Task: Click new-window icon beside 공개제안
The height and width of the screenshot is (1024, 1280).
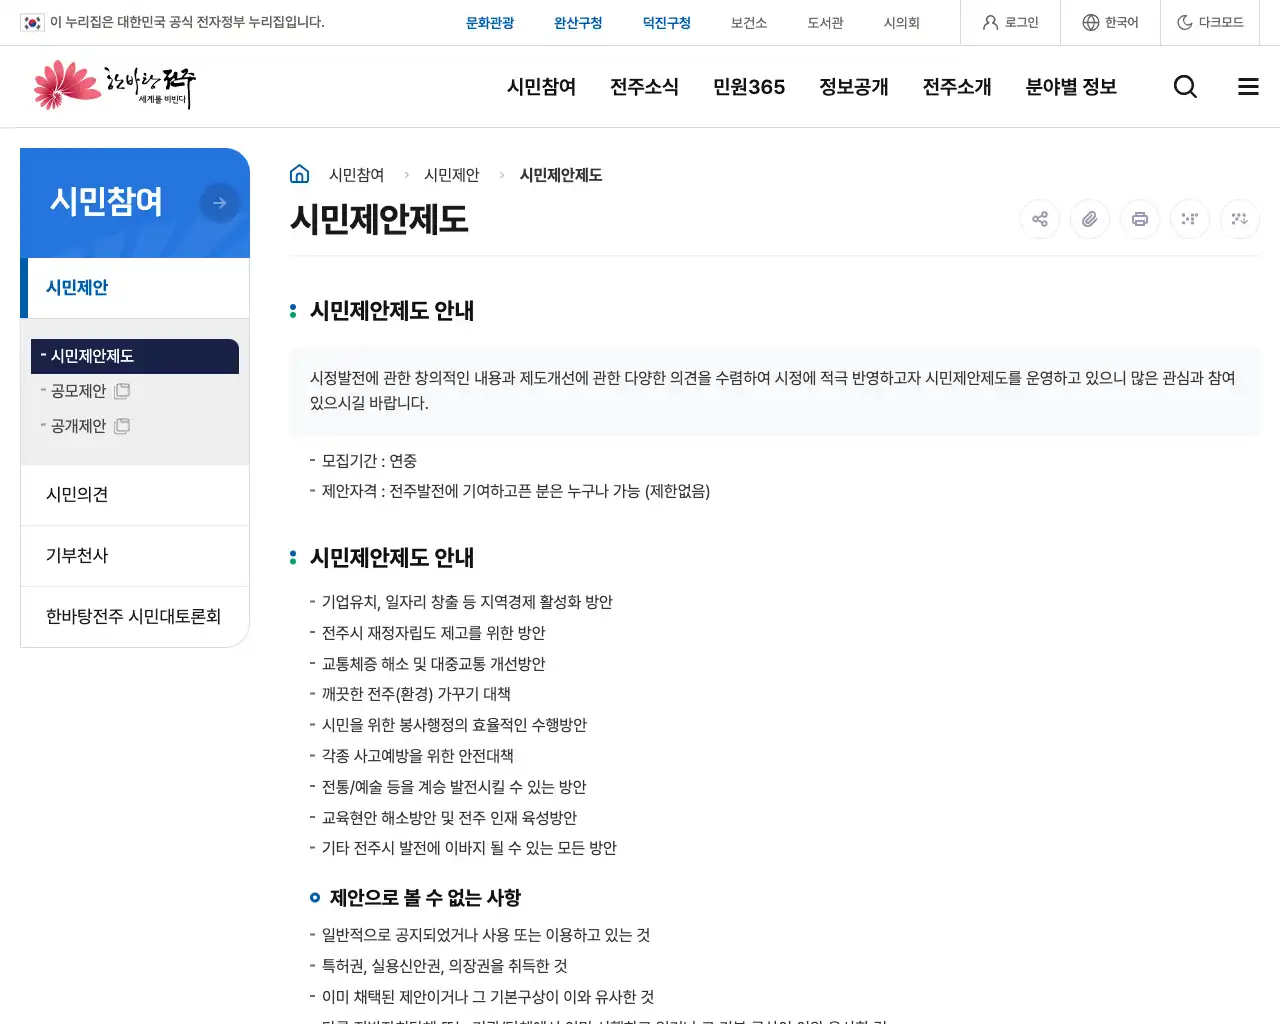Action: click(122, 426)
